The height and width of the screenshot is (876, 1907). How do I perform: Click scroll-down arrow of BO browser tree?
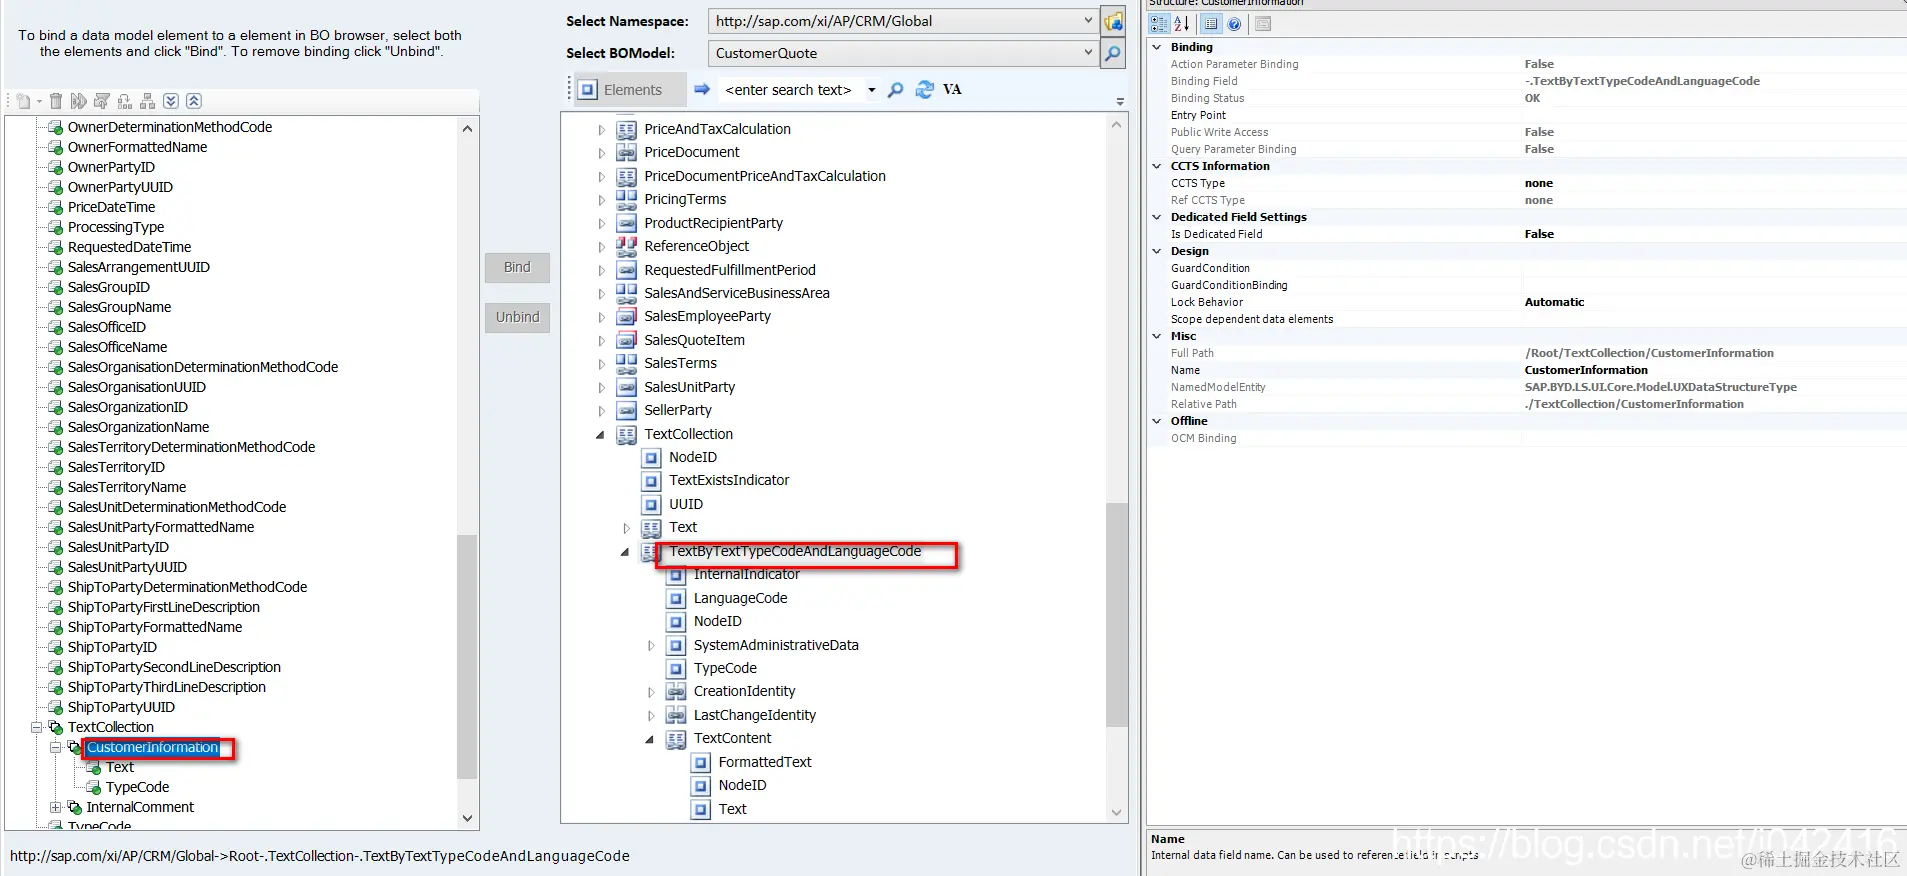click(1117, 812)
